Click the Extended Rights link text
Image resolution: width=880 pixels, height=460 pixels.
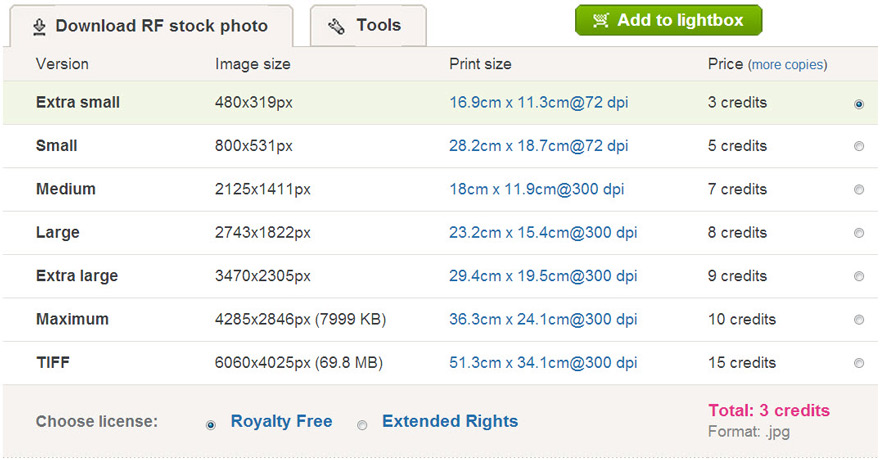[450, 422]
